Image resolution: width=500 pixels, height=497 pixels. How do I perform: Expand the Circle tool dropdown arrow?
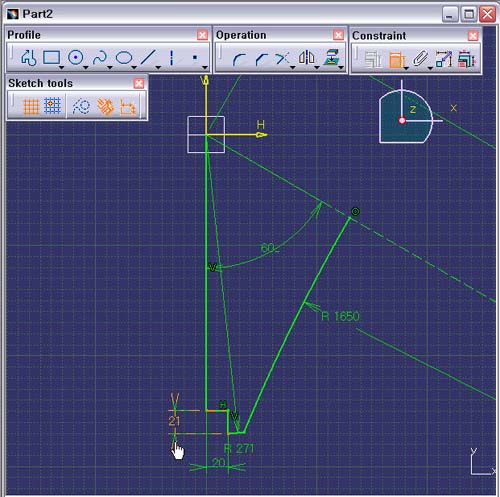(86, 68)
